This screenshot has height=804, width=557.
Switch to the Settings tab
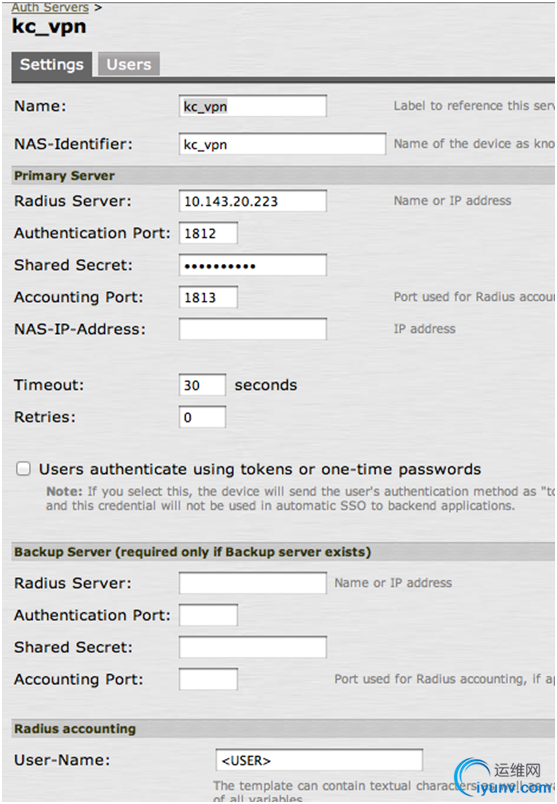click(x=52, y=65)
